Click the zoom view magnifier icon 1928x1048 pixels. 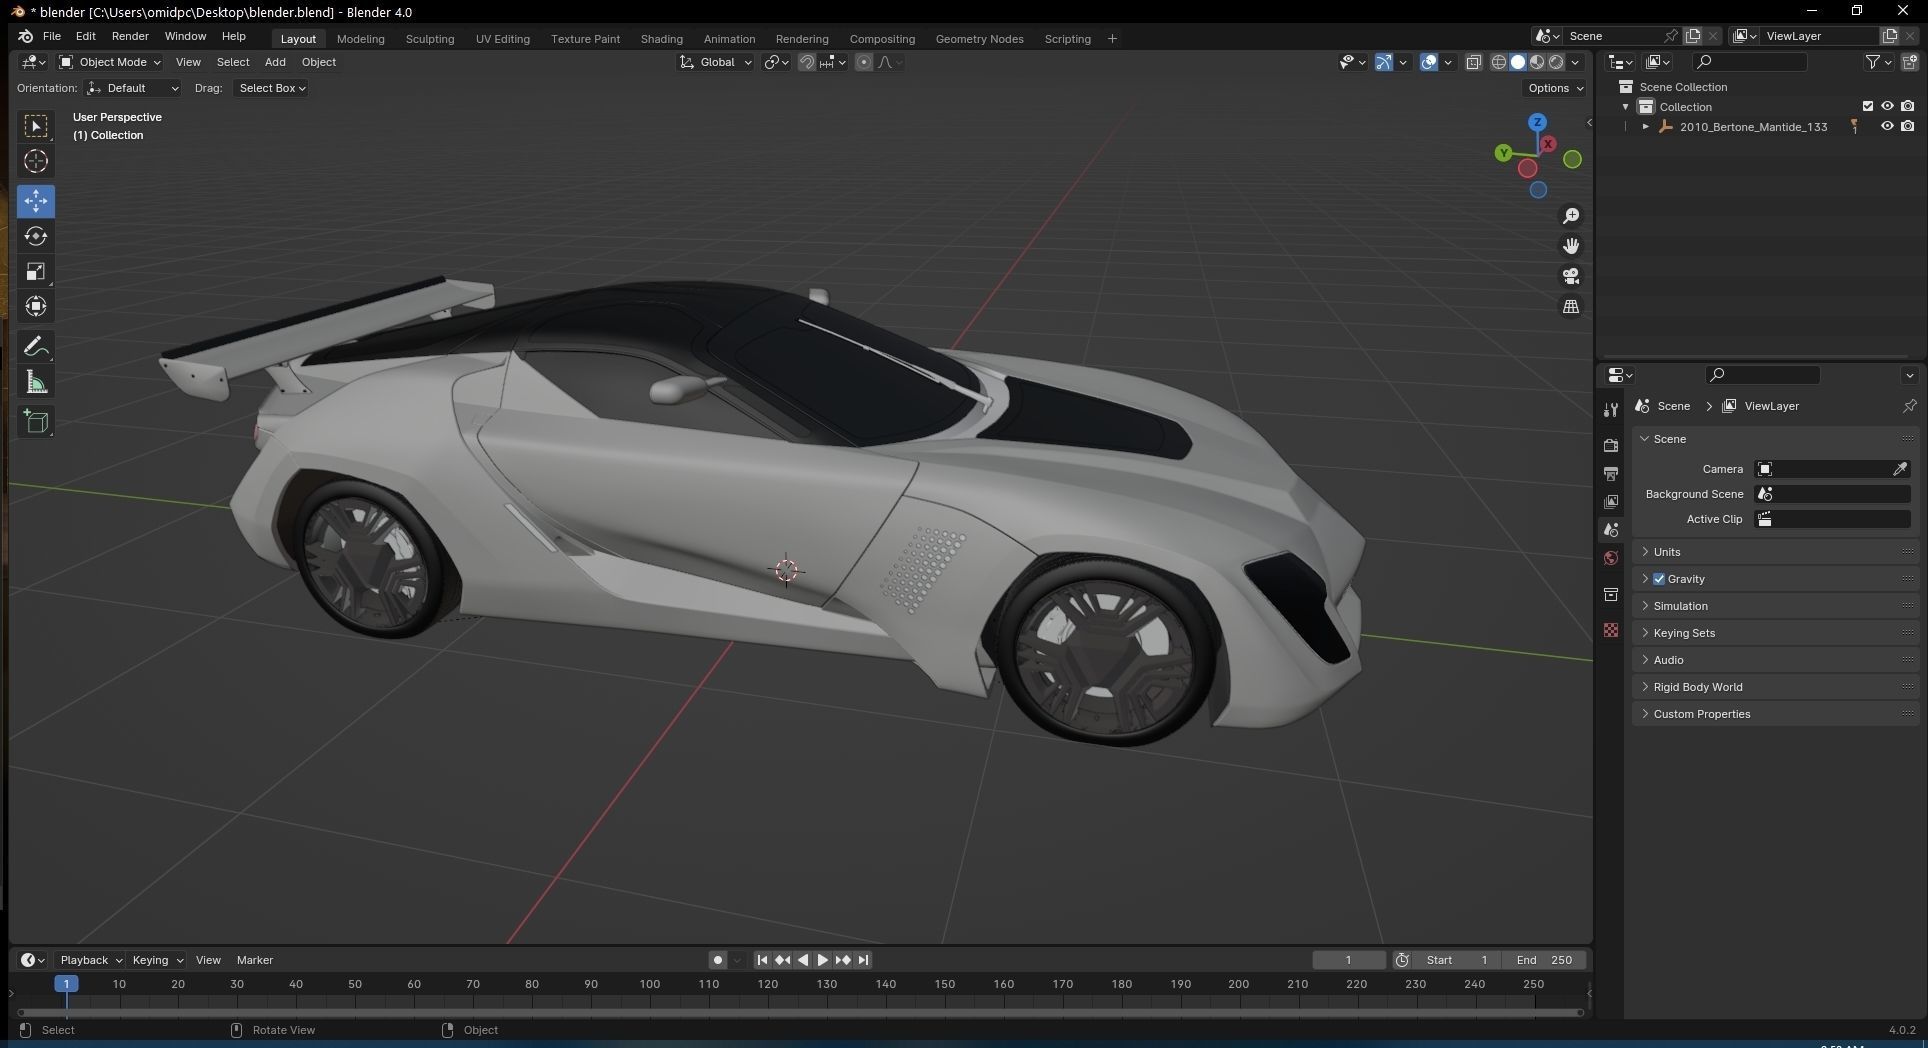[x=1571, y=216]
